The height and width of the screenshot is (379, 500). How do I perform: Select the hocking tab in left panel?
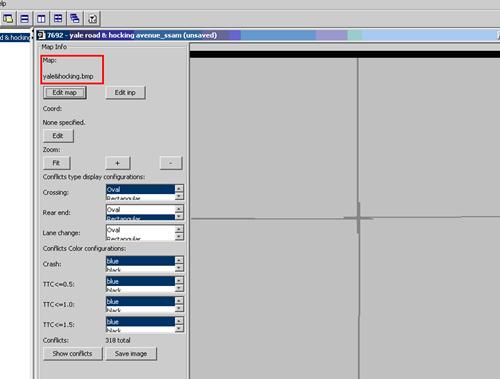[15, 37]
